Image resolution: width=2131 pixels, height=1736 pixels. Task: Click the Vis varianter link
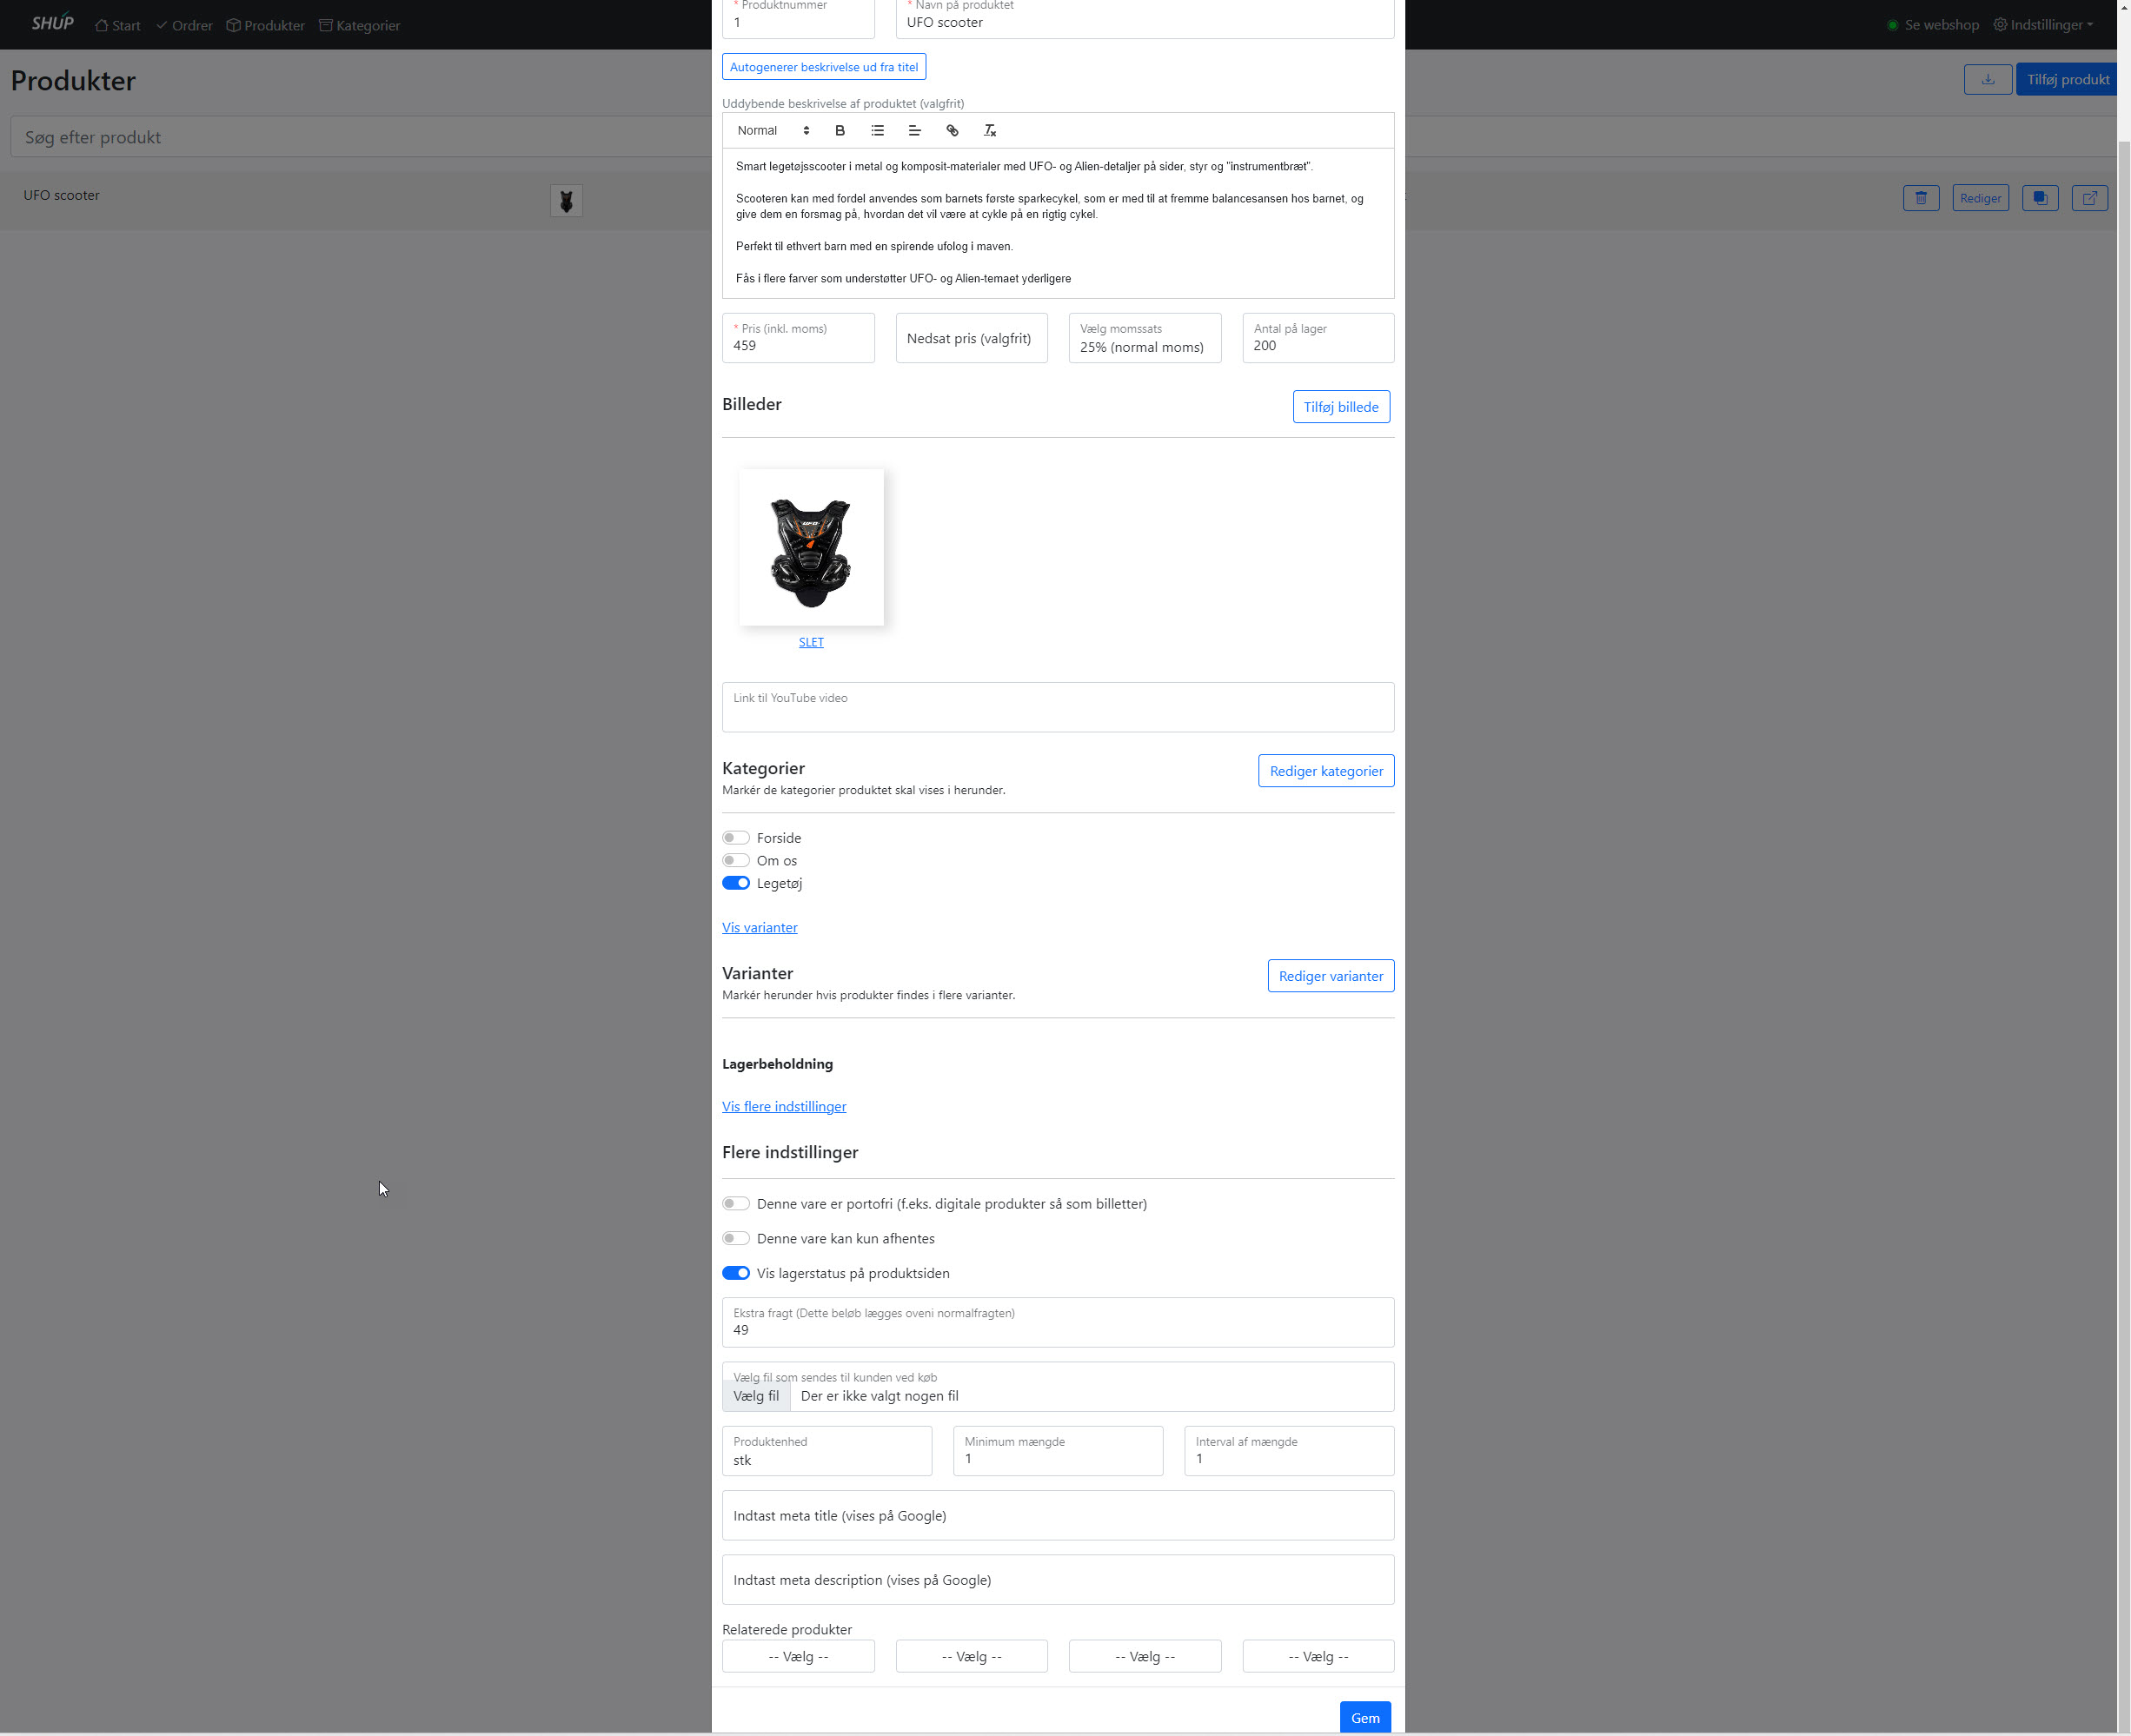[x=759, y=927]
